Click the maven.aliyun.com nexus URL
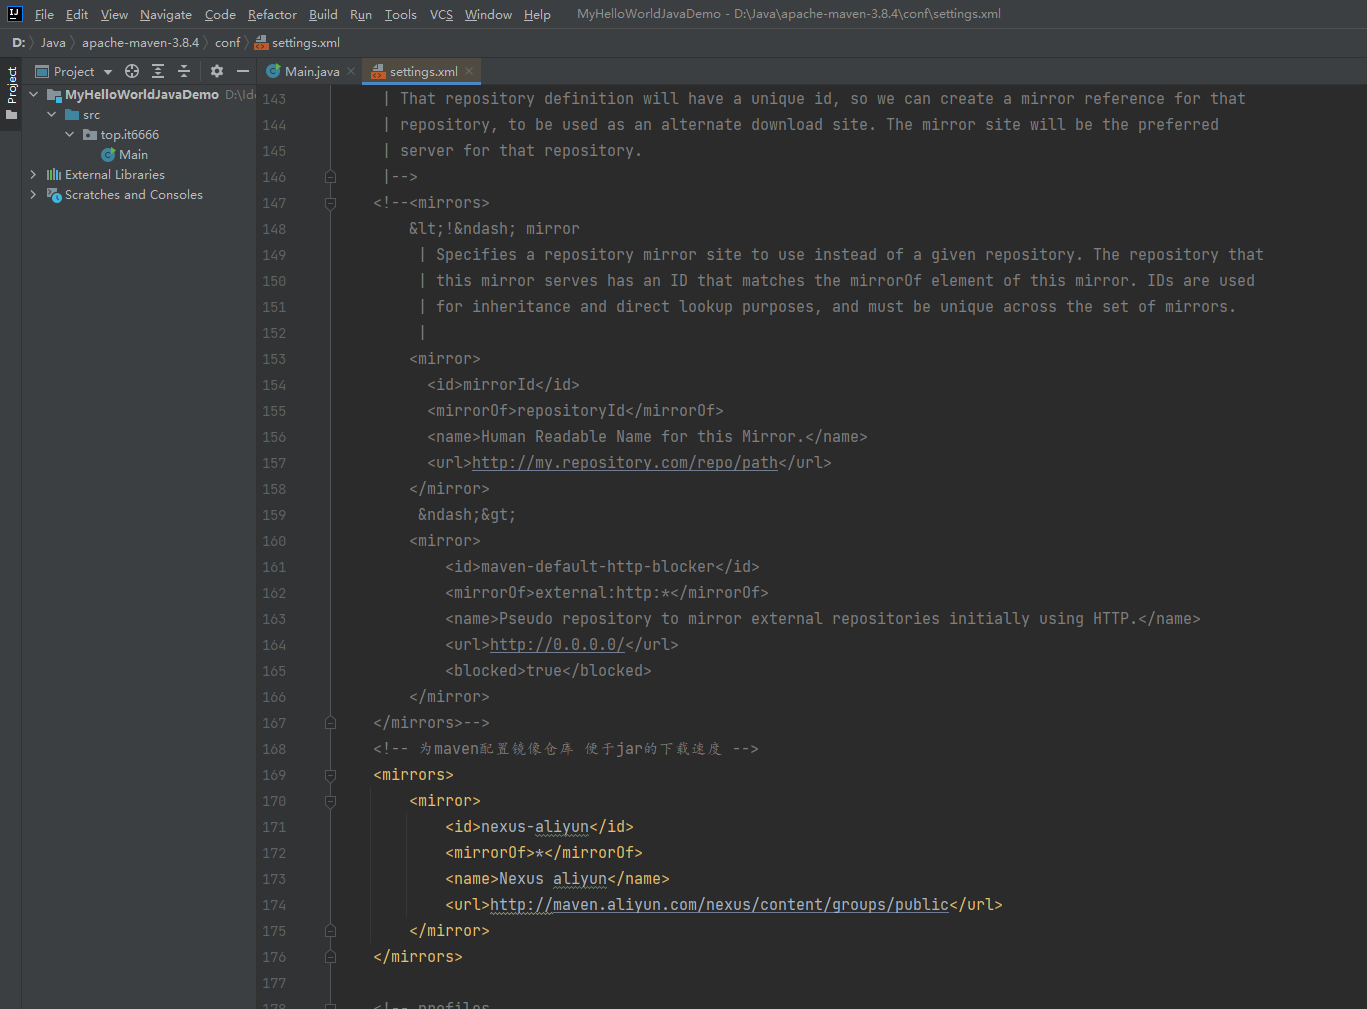This screenshot has width=1367, height=1009. (x=719, y=905)
